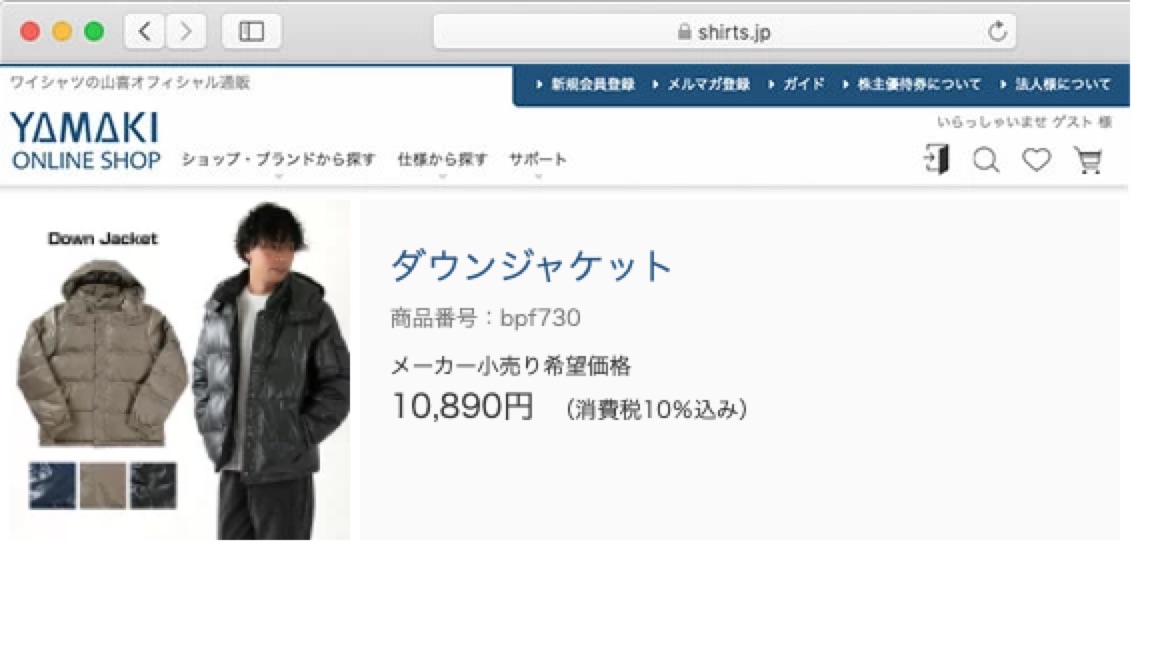Click the login door icon

click(937, 159)
